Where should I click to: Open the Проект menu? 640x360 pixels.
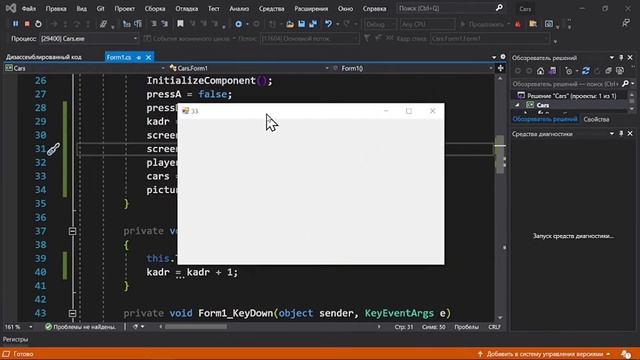tap(124, 9)
